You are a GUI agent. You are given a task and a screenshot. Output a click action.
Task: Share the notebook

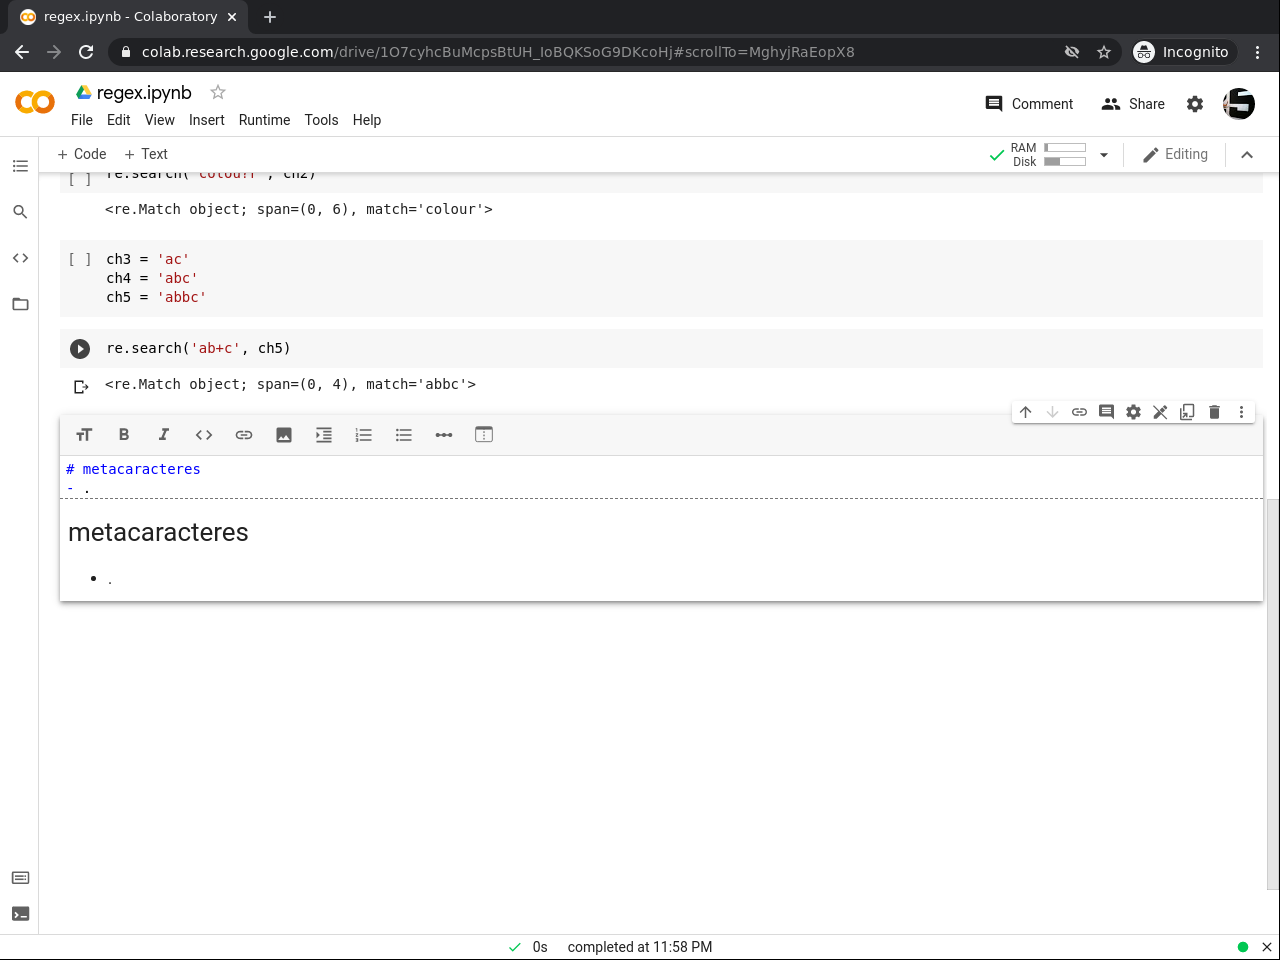1133,104
